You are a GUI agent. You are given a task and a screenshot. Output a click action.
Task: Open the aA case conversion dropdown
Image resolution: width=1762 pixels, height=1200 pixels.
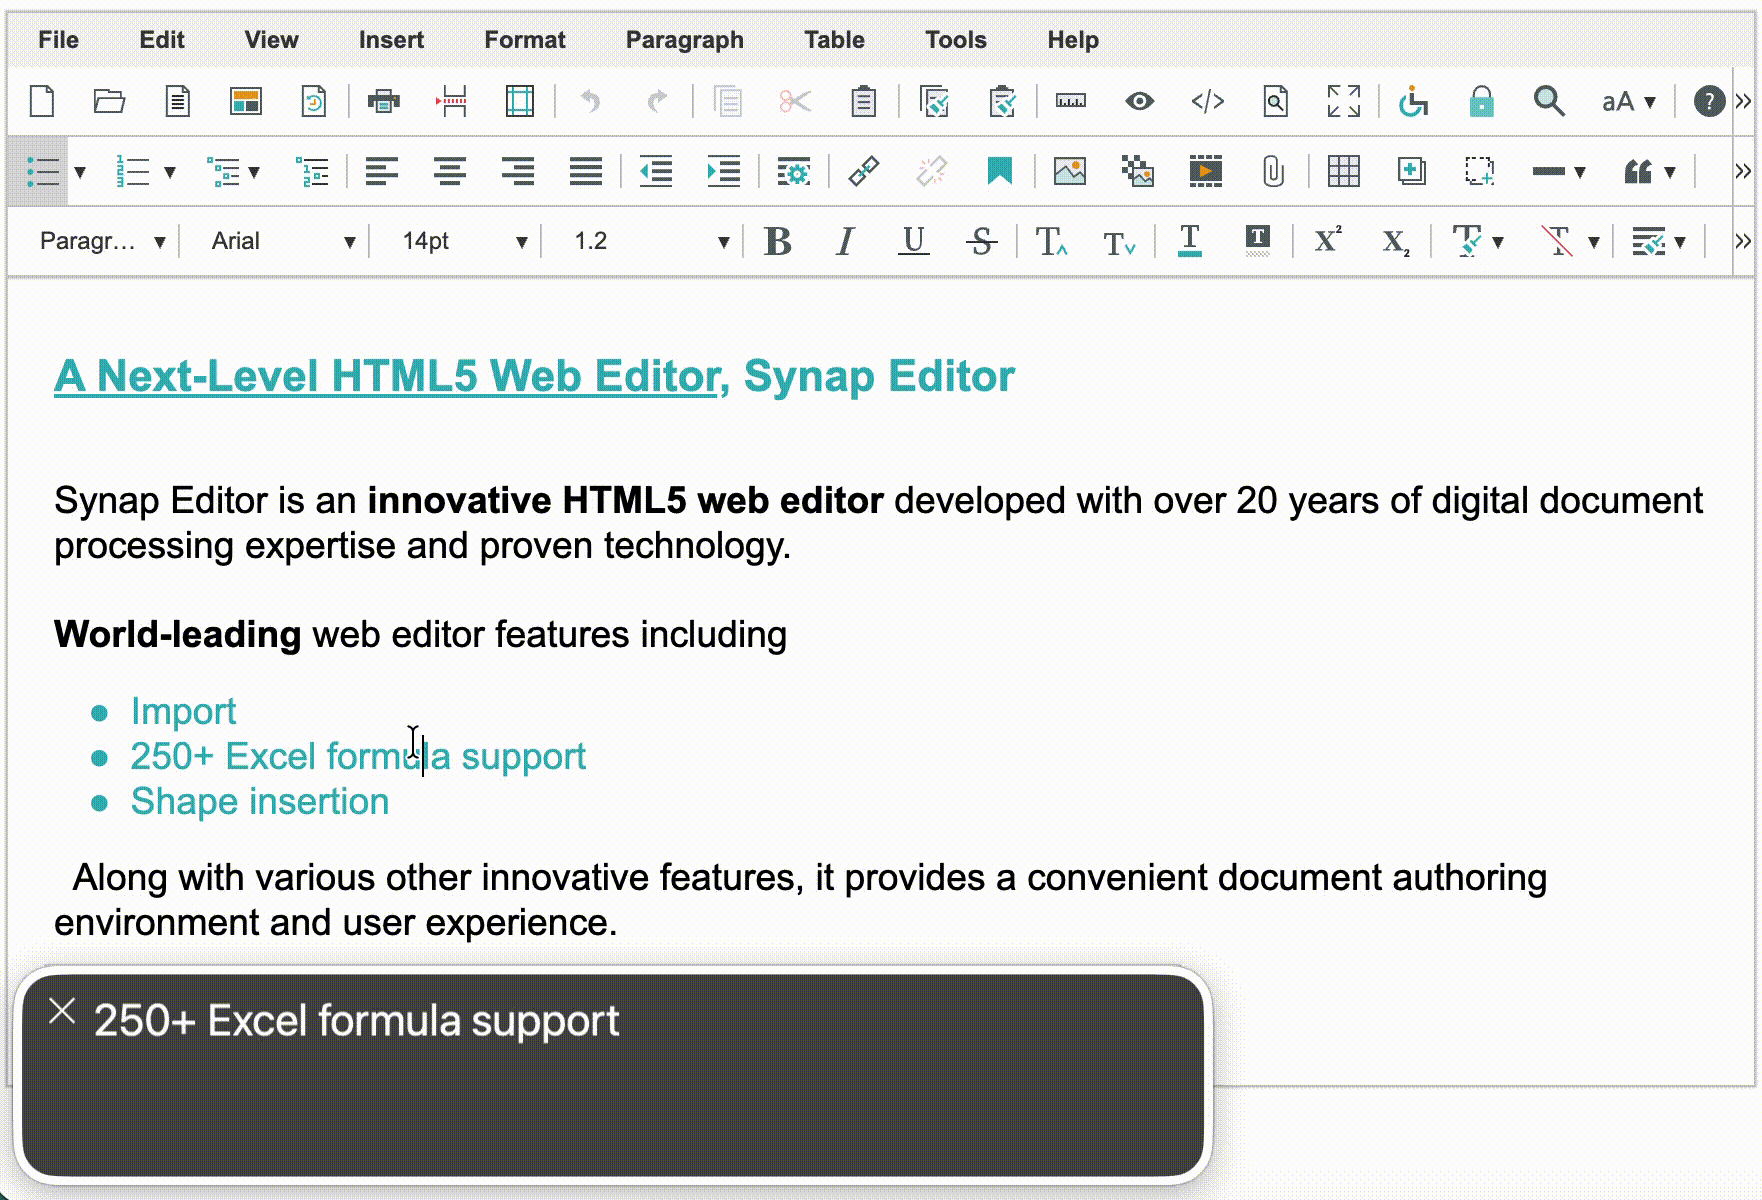tap(1628, 101)
